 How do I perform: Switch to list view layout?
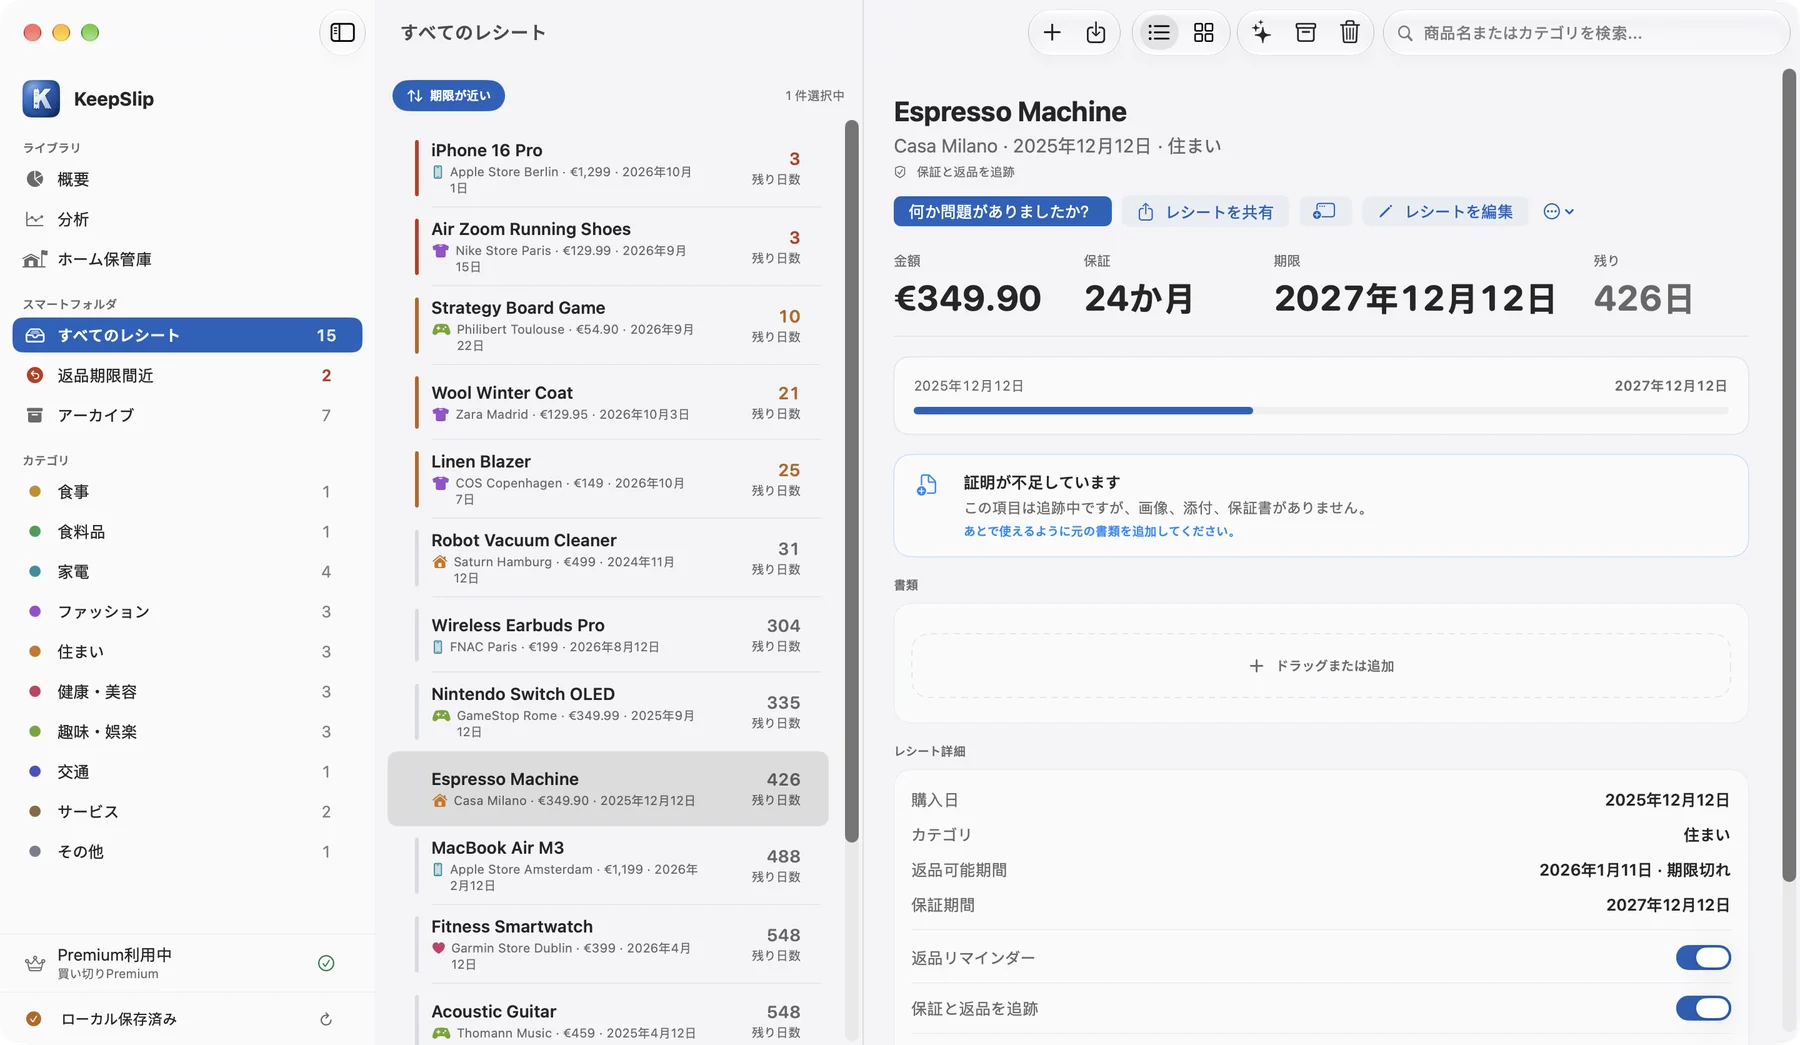coord(1159,33)
